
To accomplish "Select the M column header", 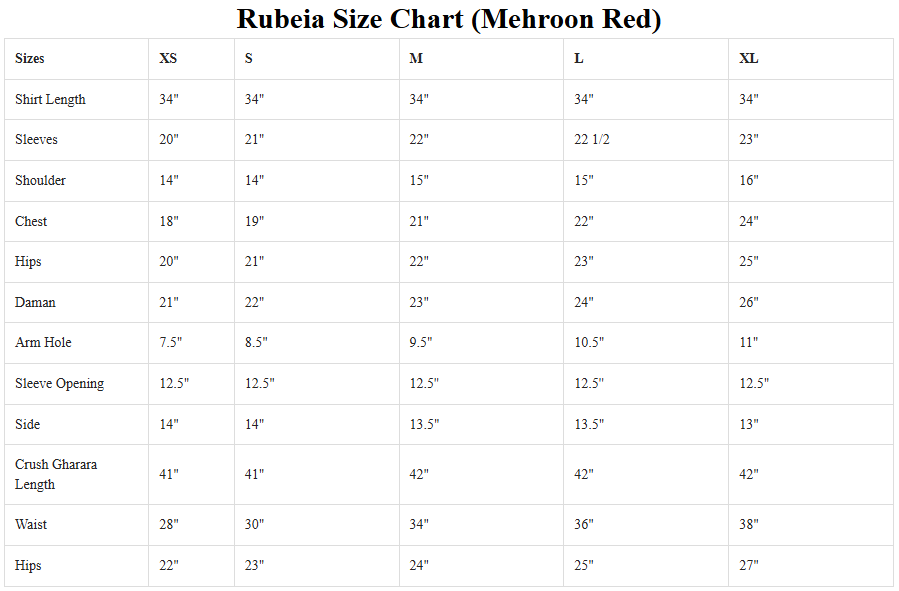I will click(x=416, y=59).
